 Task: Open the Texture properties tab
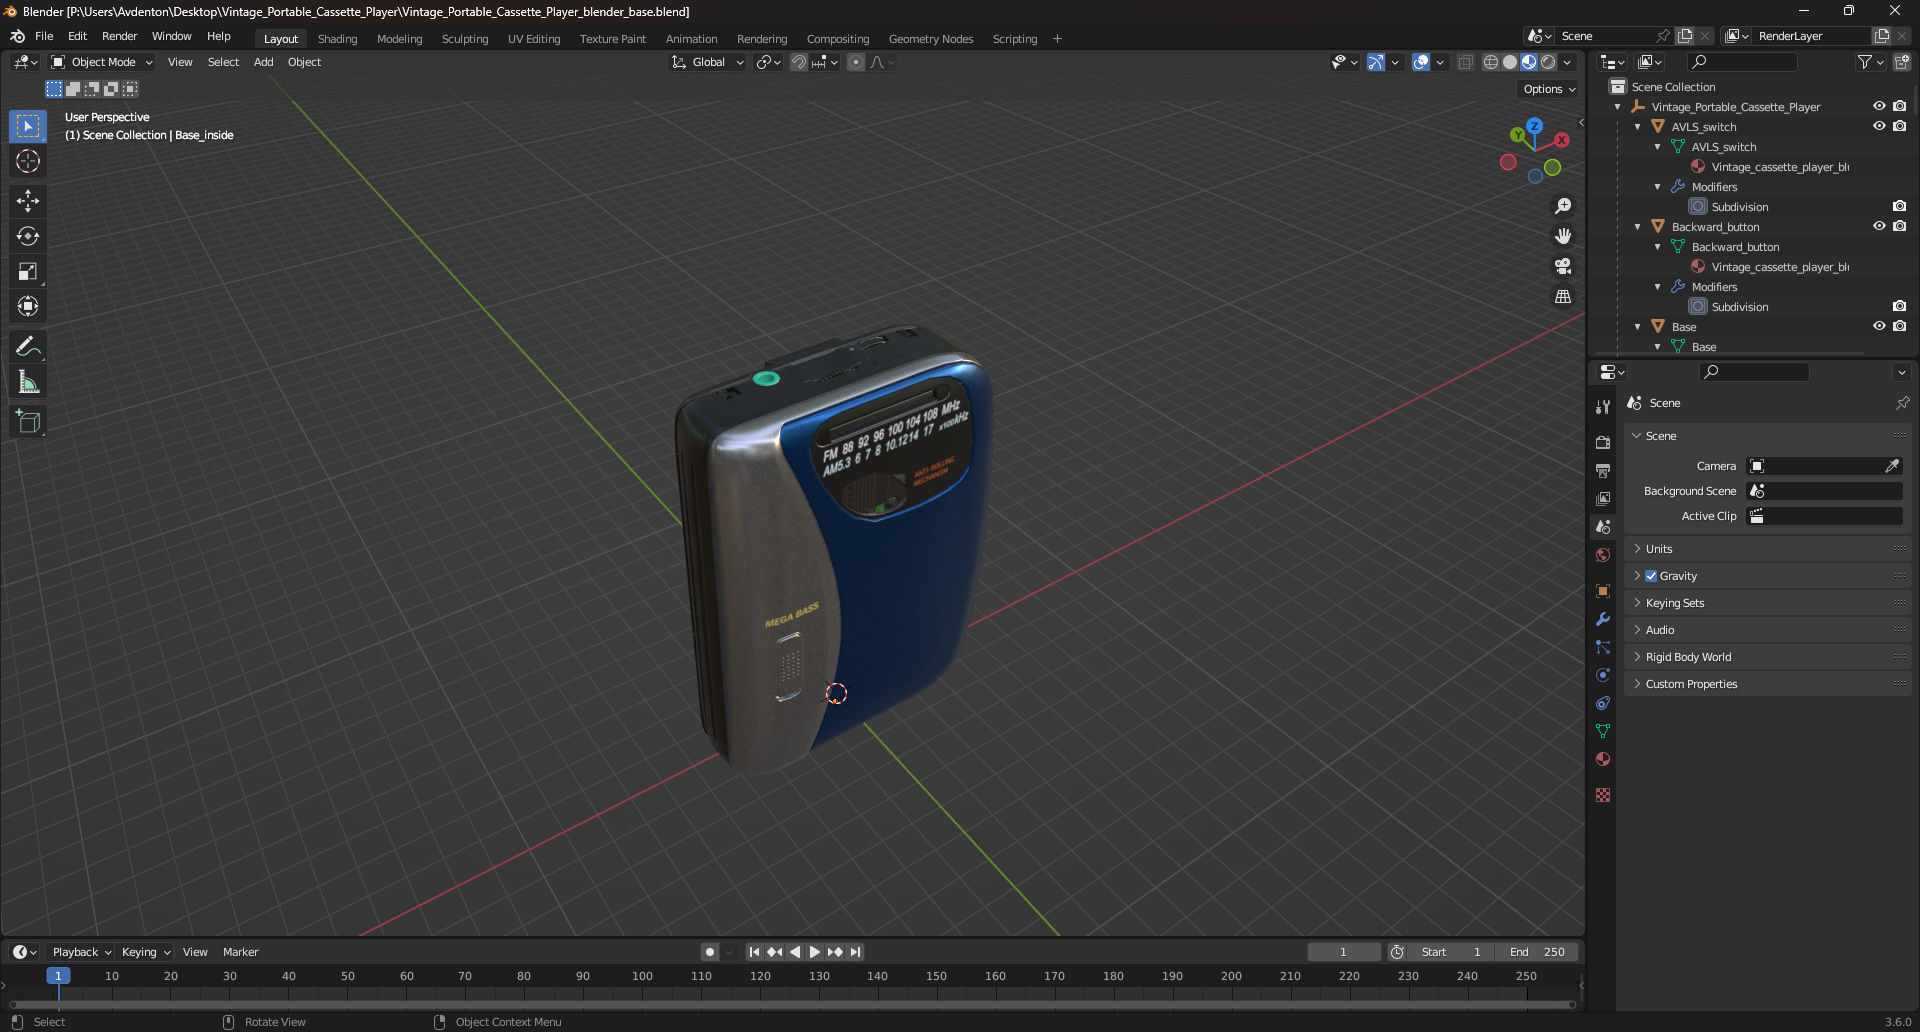[1603, 795]
